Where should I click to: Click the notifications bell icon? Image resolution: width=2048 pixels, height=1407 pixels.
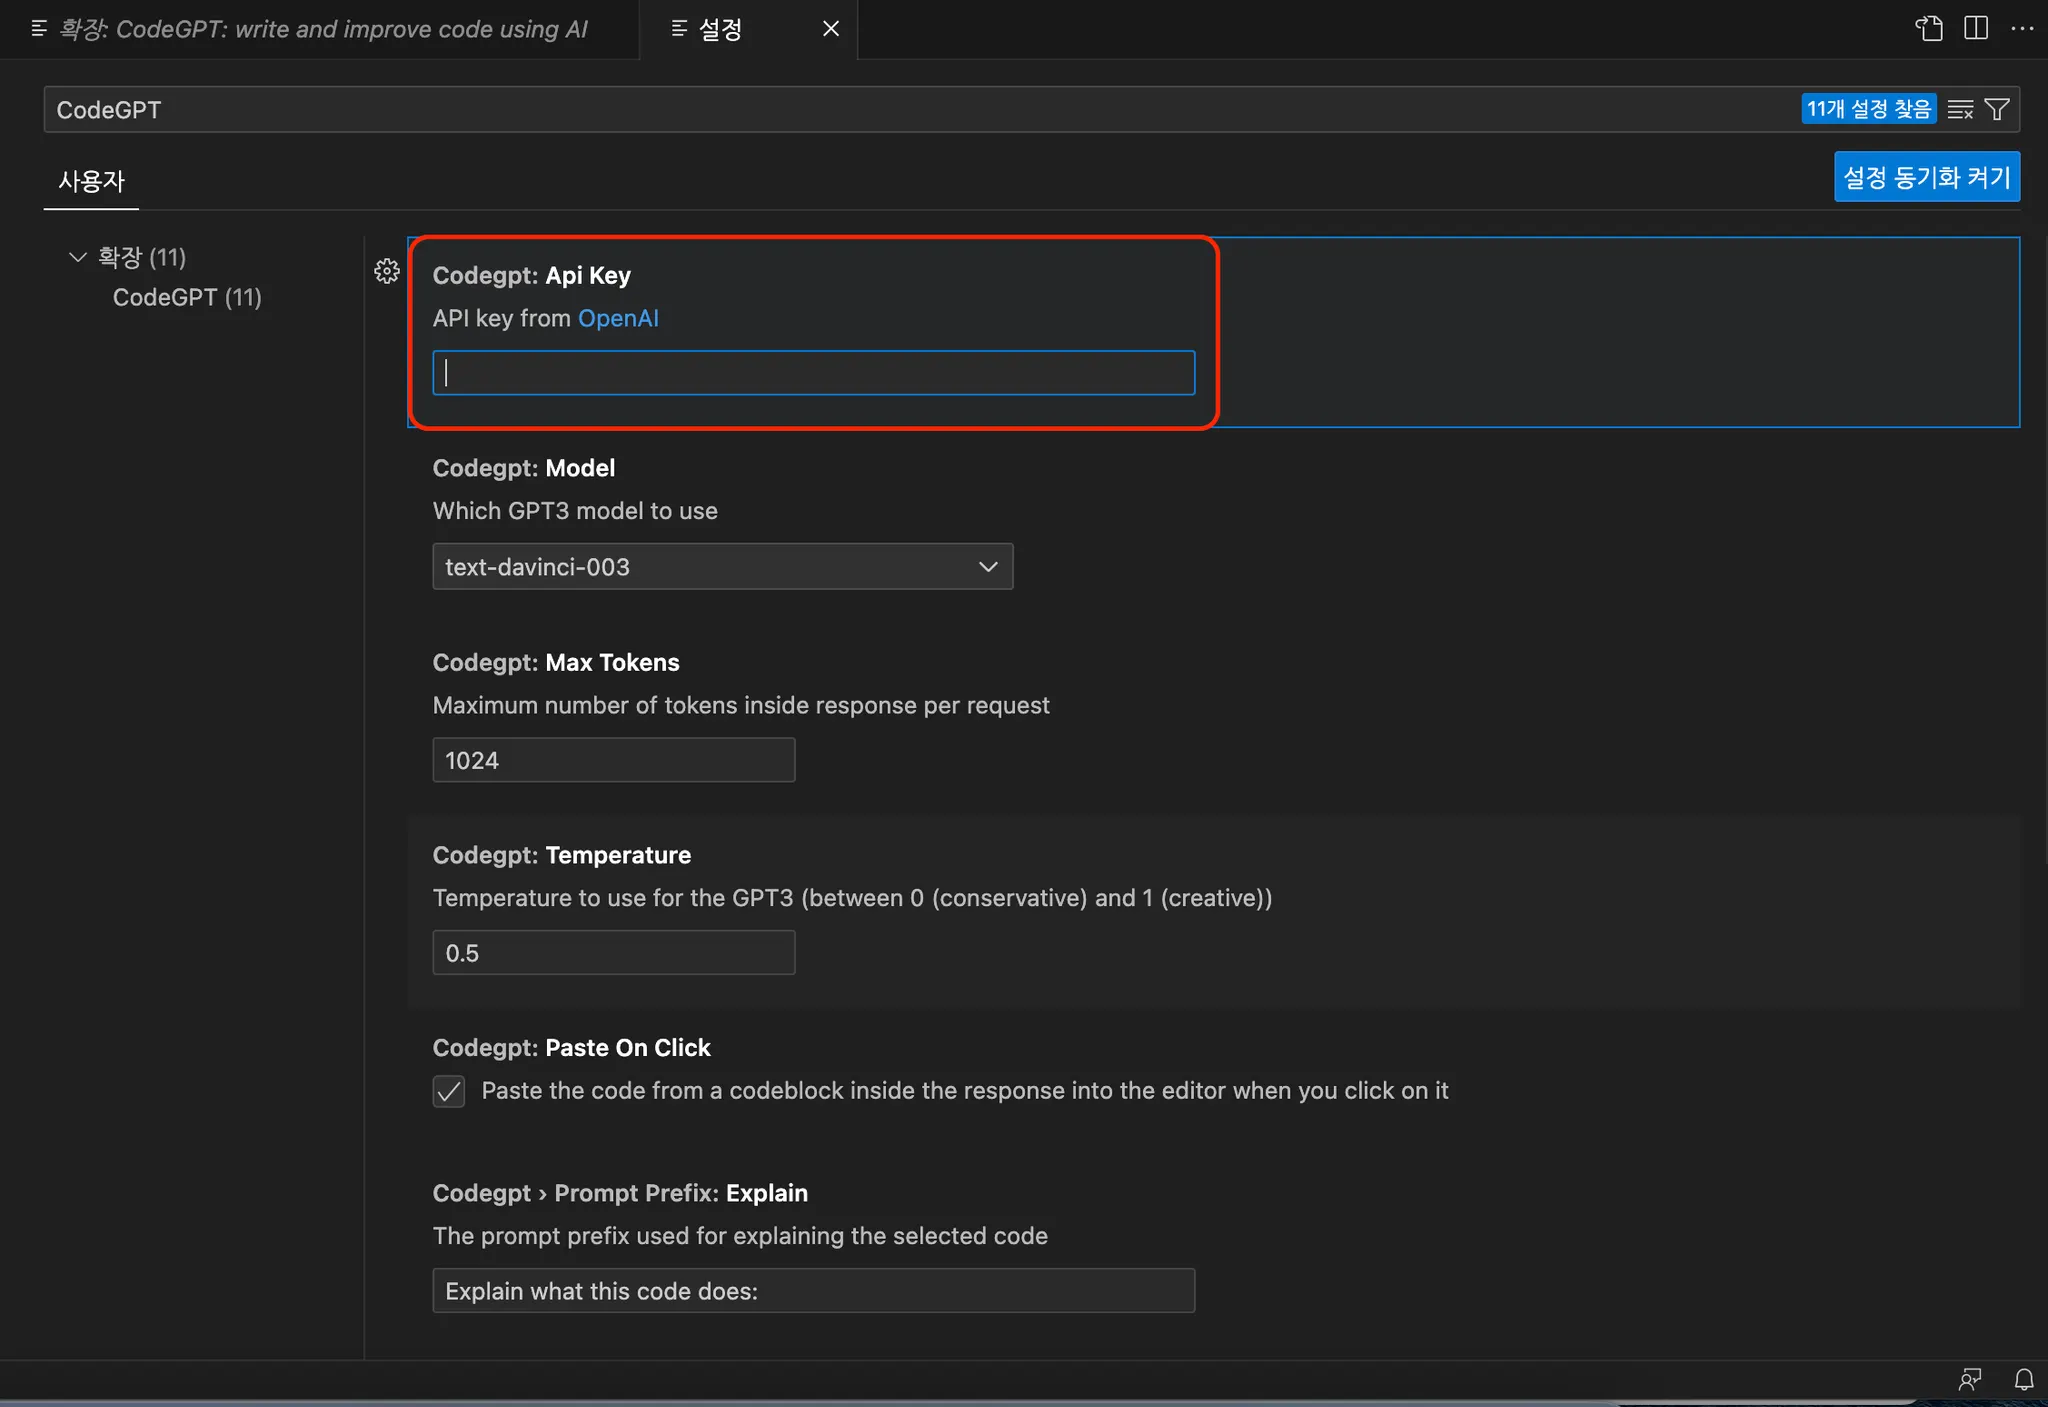point(2023,1380)
